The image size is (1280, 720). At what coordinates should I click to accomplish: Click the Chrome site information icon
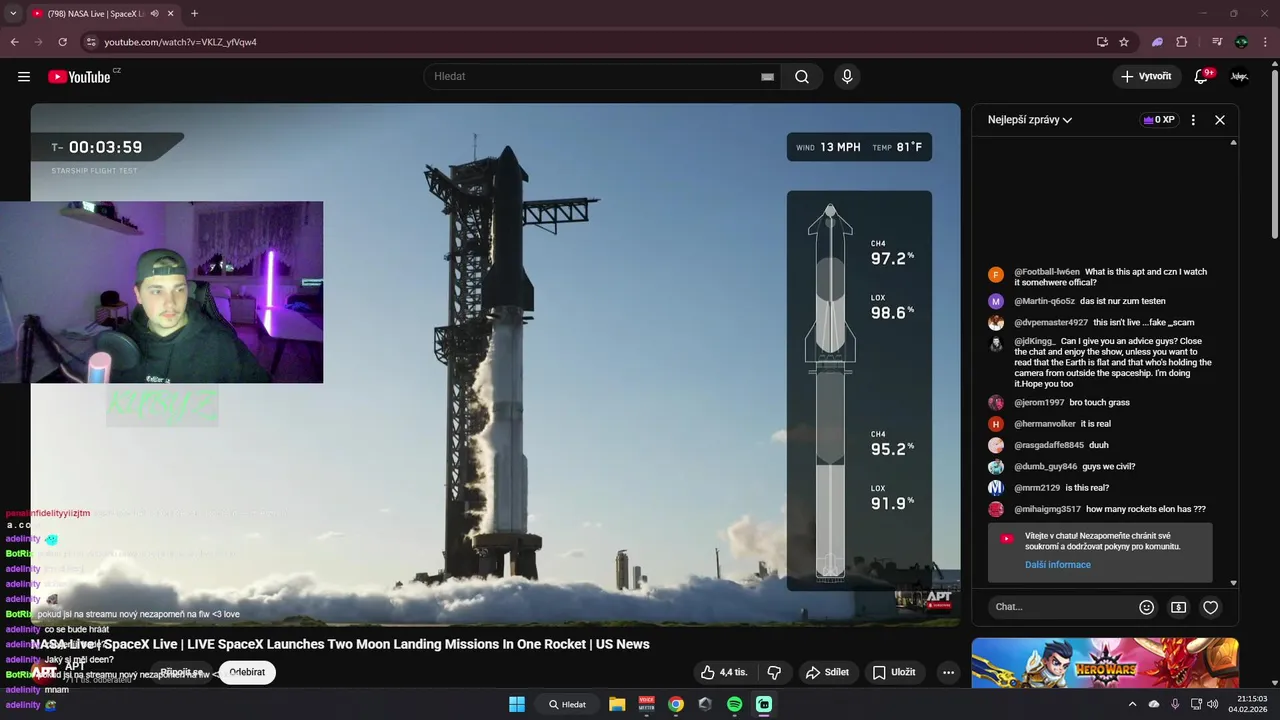tap(90, 42)
